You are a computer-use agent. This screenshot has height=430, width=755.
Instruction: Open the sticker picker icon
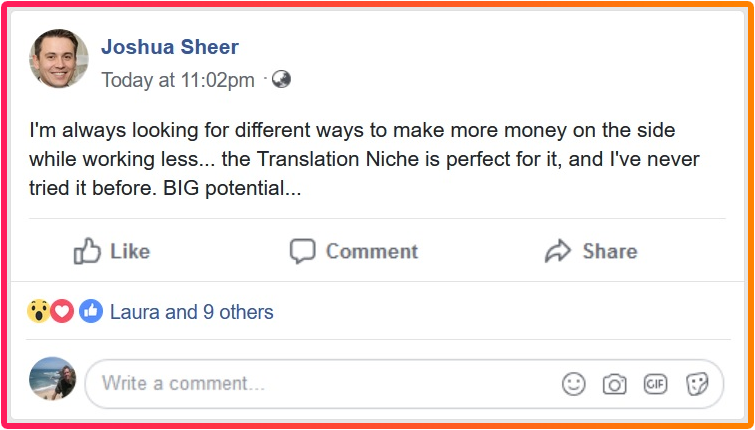pos(697,383)
